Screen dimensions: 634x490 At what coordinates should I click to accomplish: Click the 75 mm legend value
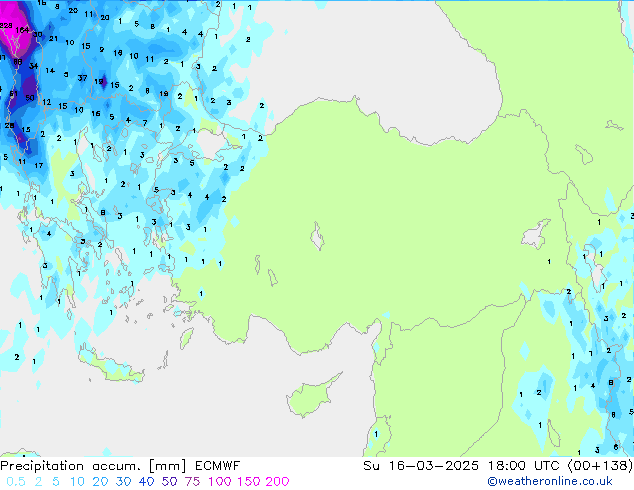(x=192, y=482)
